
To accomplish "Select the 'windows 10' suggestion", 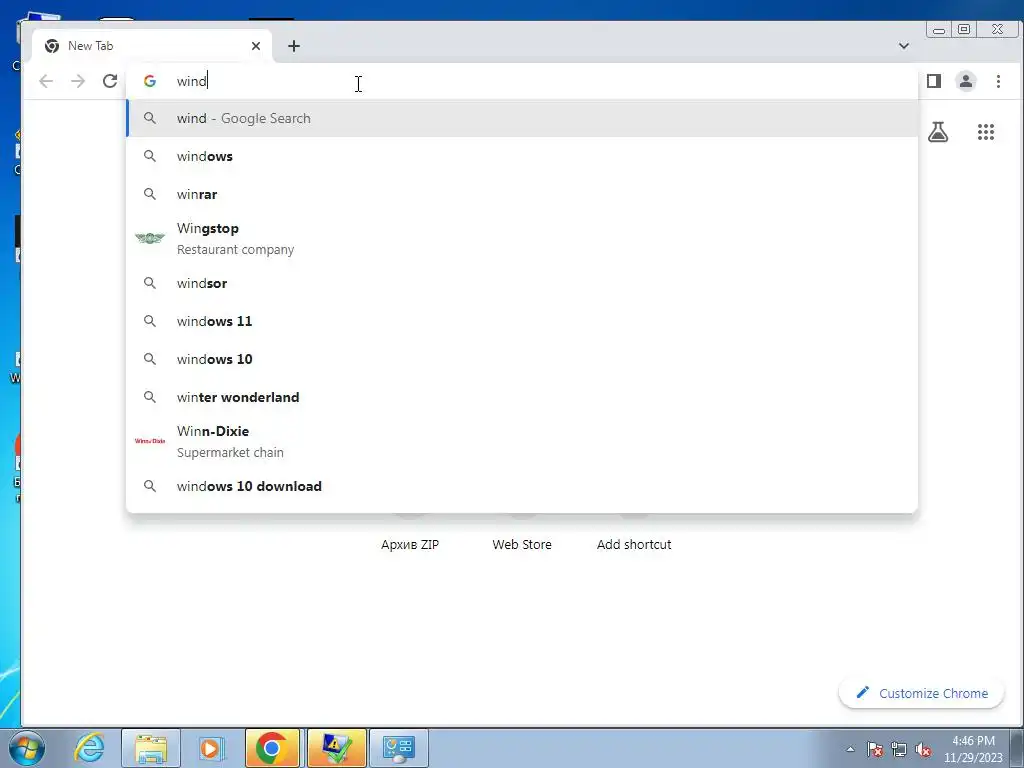I will click(x=522, y=359).
